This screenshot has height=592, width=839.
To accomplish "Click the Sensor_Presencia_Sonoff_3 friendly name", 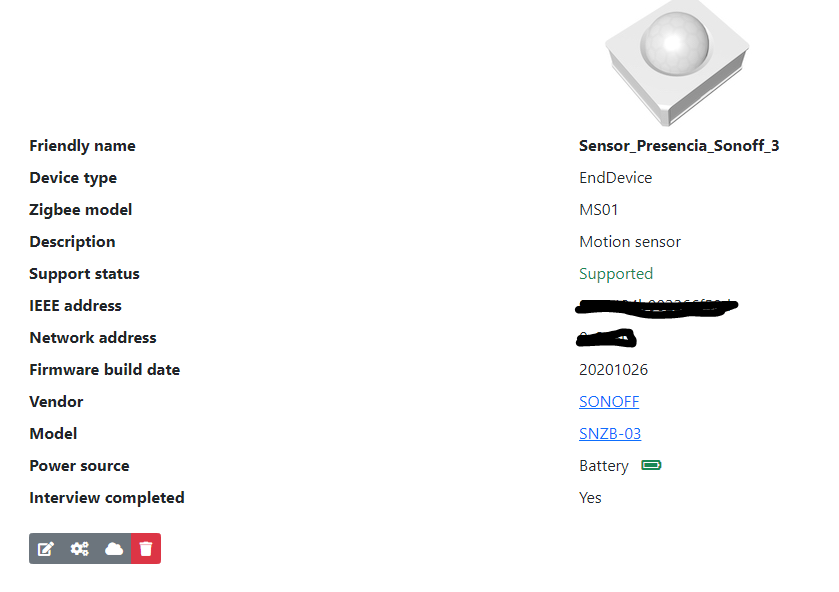I will pyautogui.click(x=678, y=145).
